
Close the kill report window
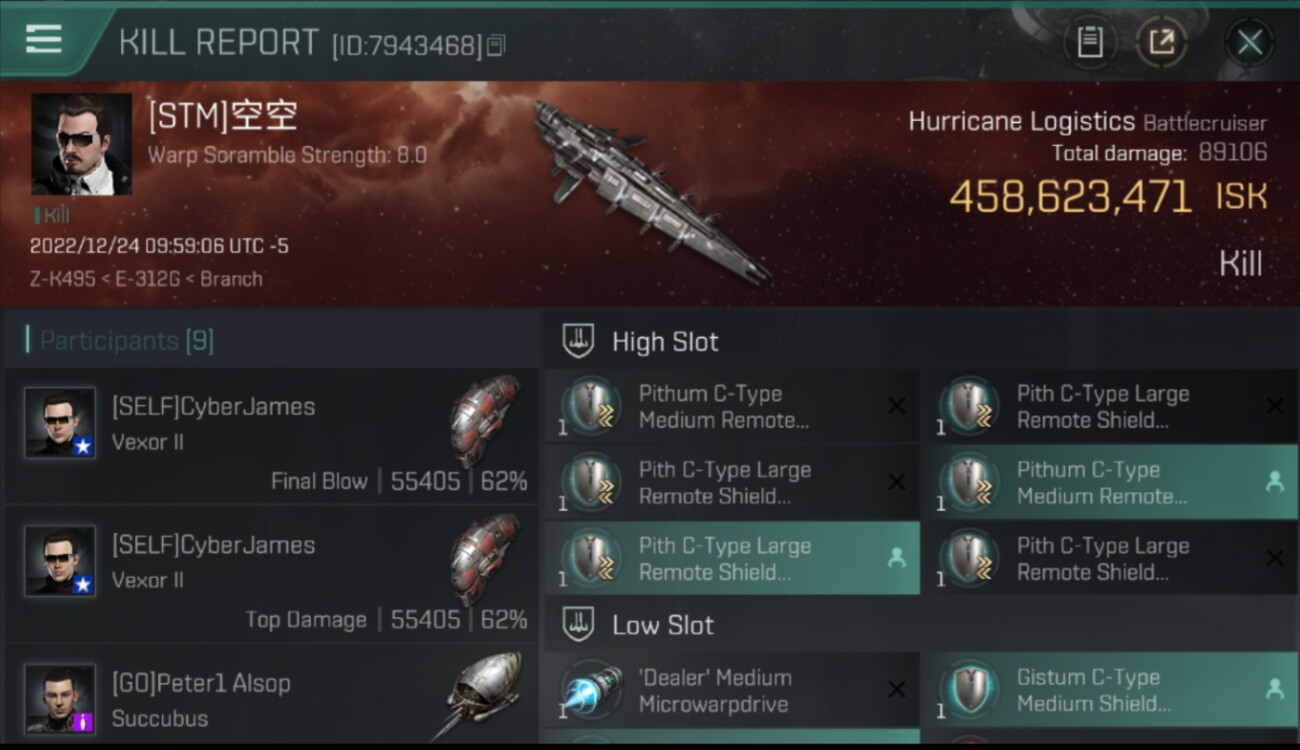coord(1249,43)
